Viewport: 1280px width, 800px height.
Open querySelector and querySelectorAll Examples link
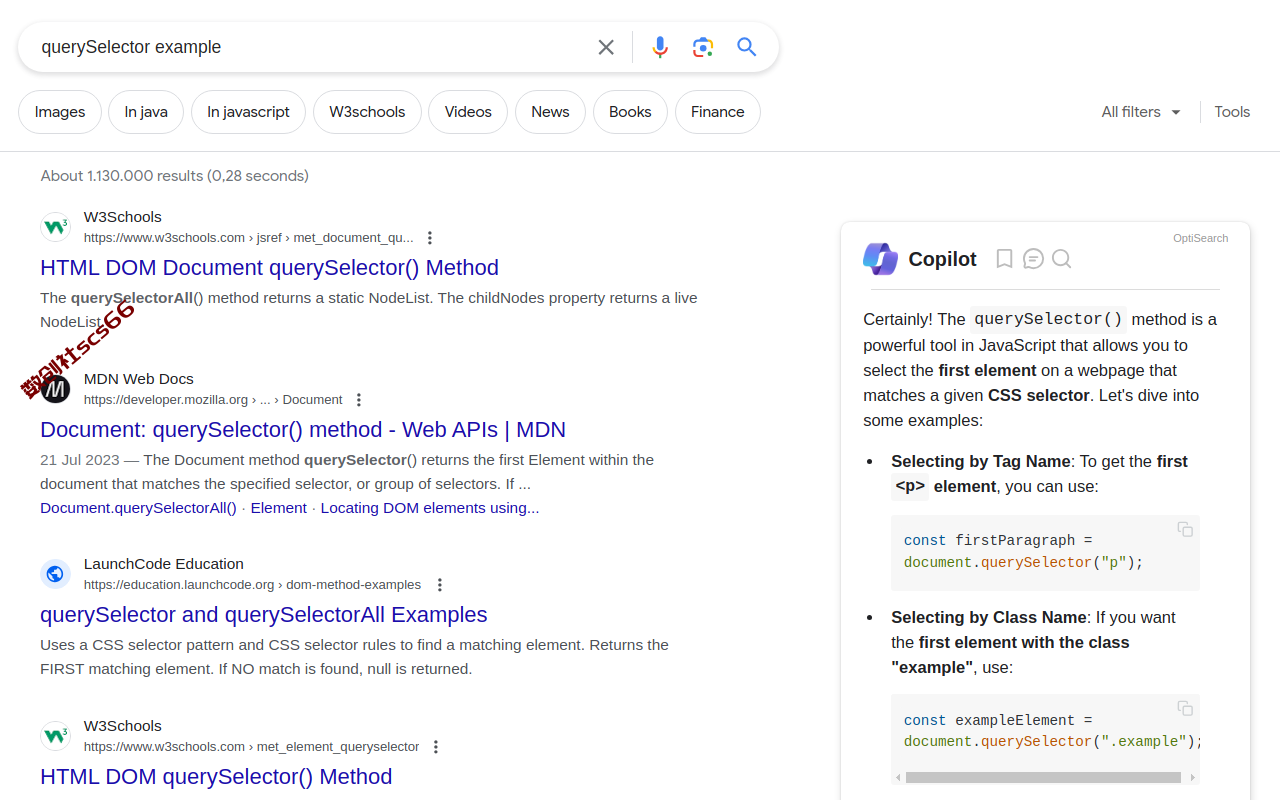coord(264,614)
